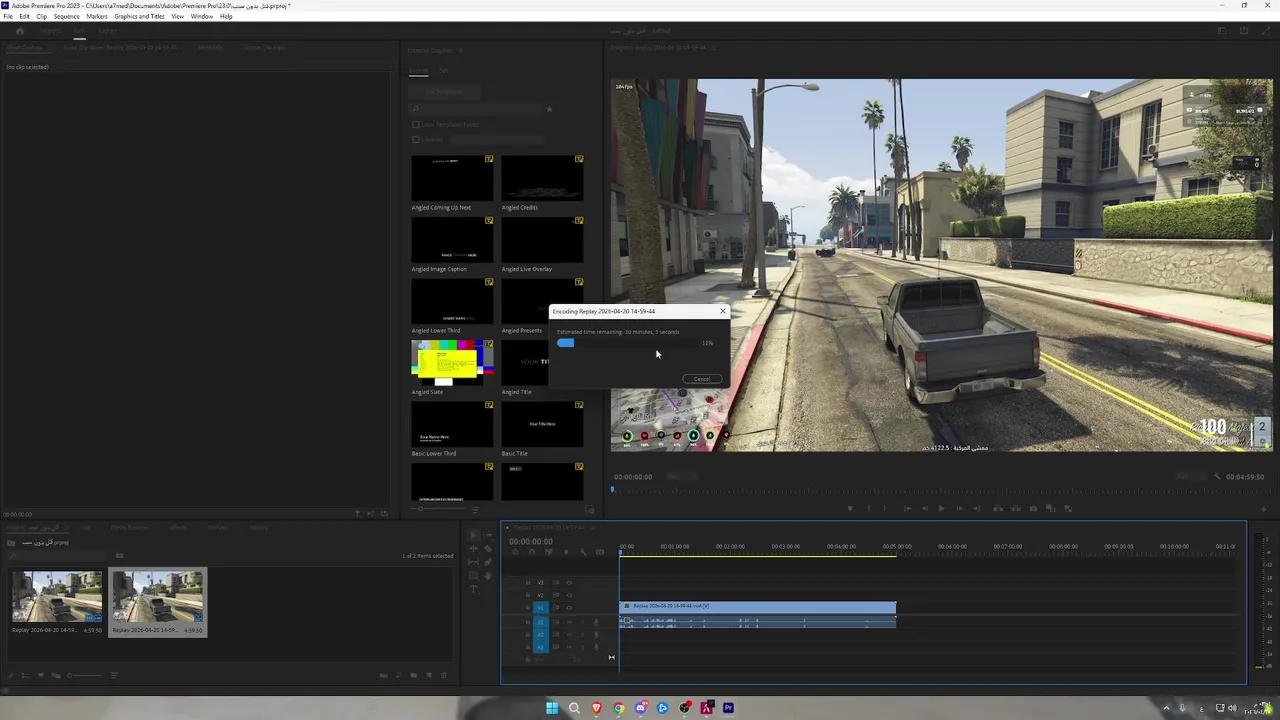
Task: Open the Windows Start button
Action: click(552, 708)
